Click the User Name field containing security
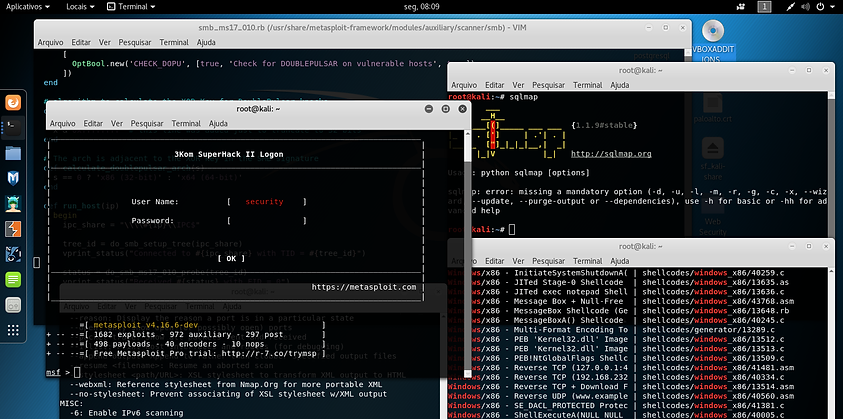843x419 pixels. (x=267, y=202)
